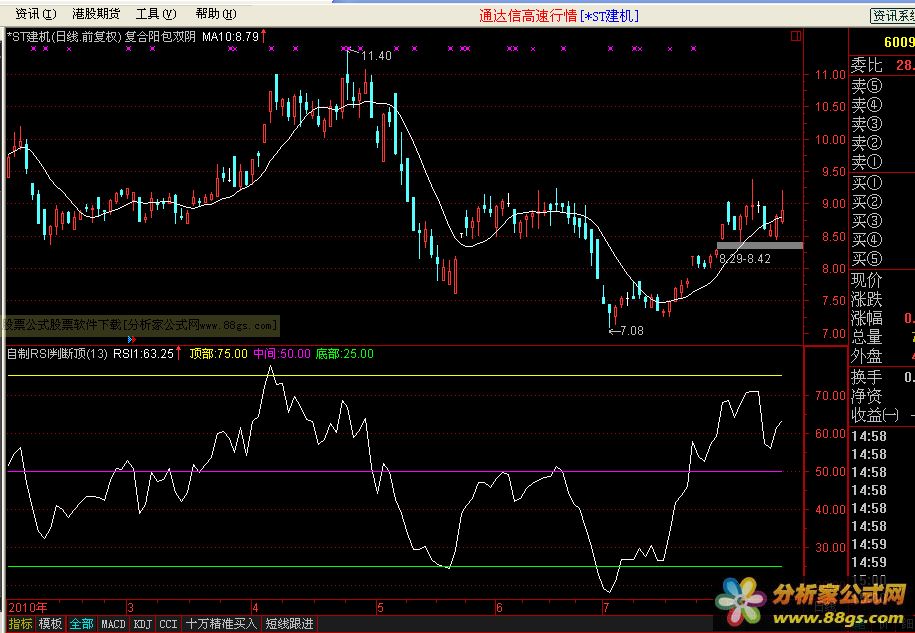Switch to the 指标 tab
The height and width of the screenshot is (633, 915).
coord(20,624)
